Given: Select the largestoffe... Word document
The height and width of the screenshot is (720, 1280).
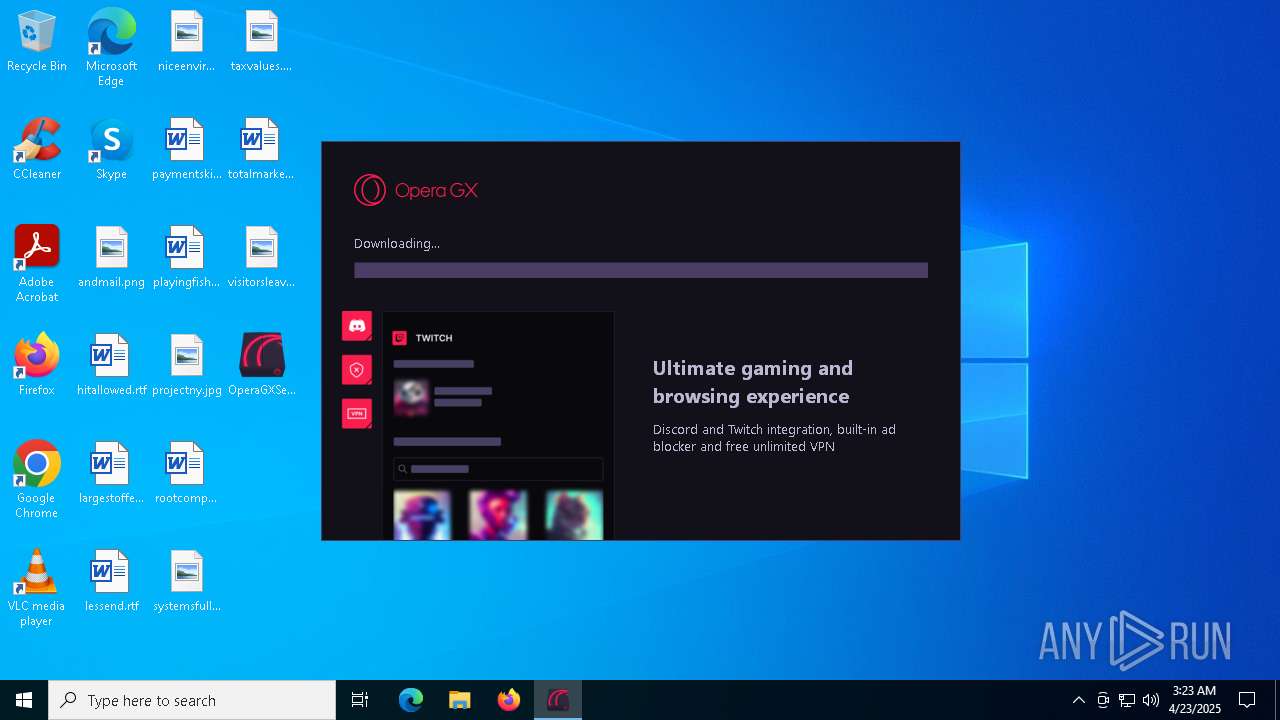Looking at the screenshot, I should click(x=111, y=474).
